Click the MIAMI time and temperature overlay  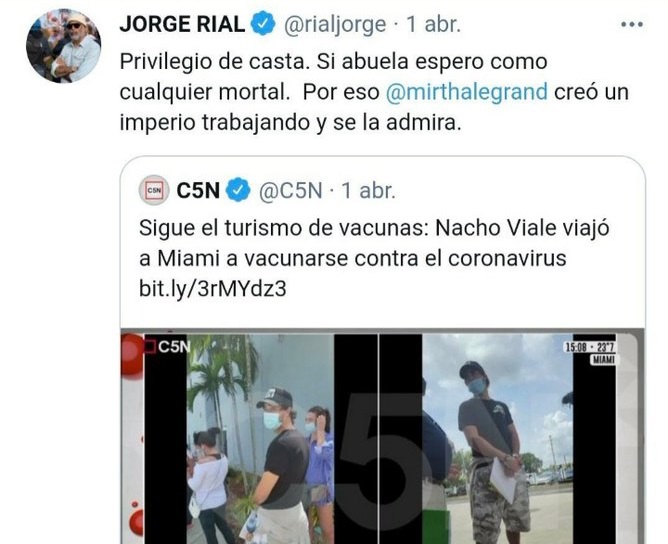[590, 353]
